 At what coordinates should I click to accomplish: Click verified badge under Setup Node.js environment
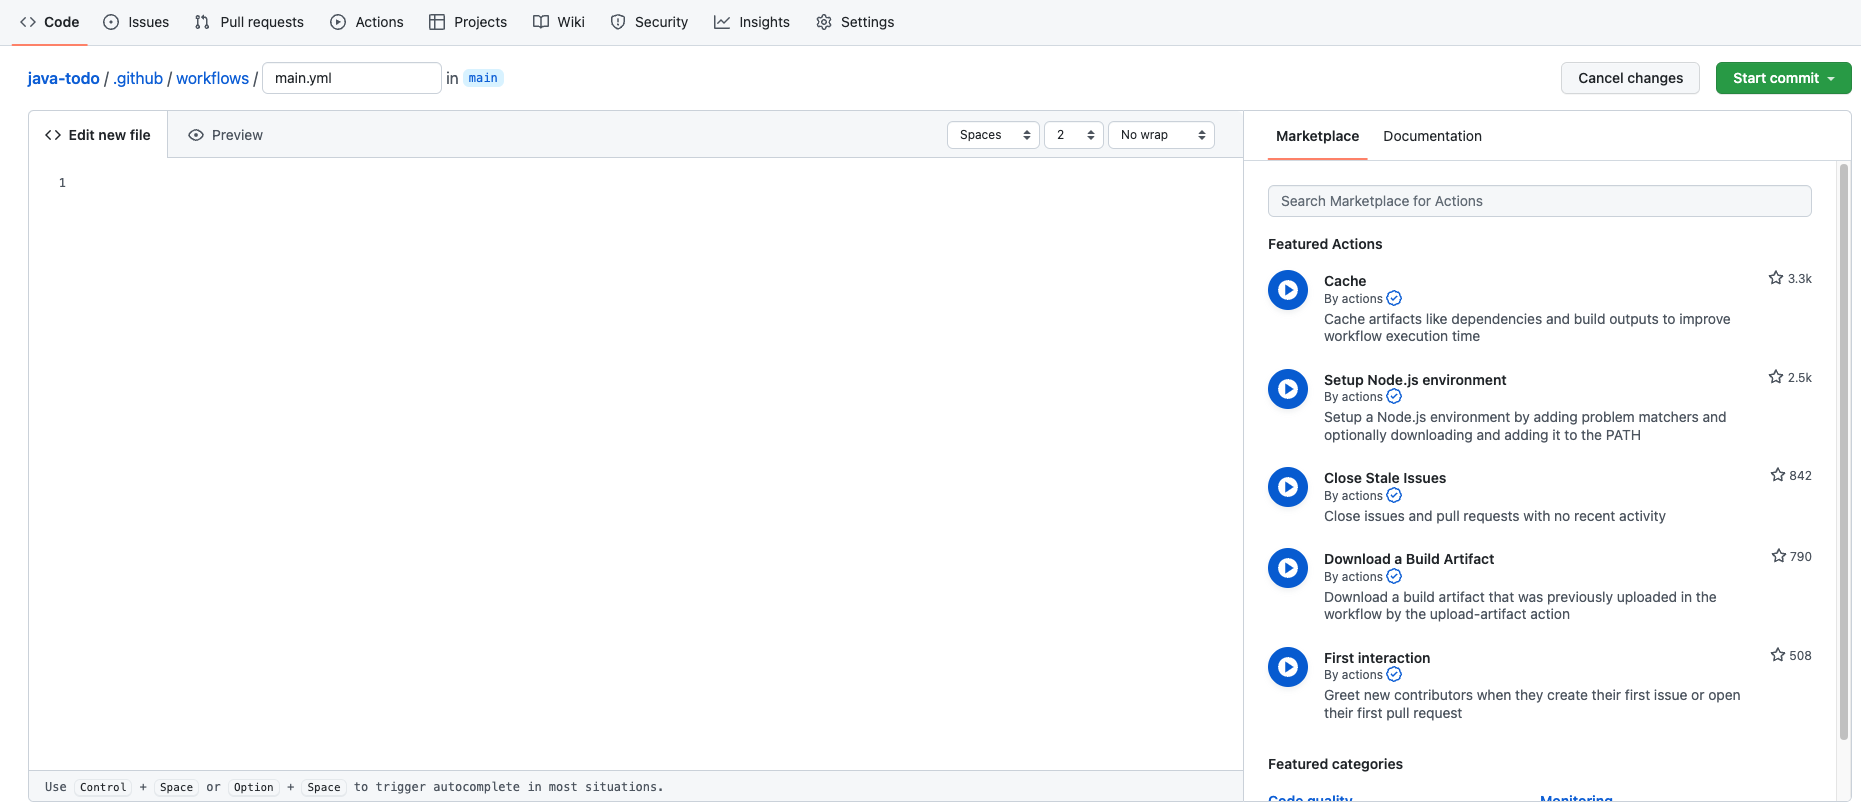click(1394, 396)
